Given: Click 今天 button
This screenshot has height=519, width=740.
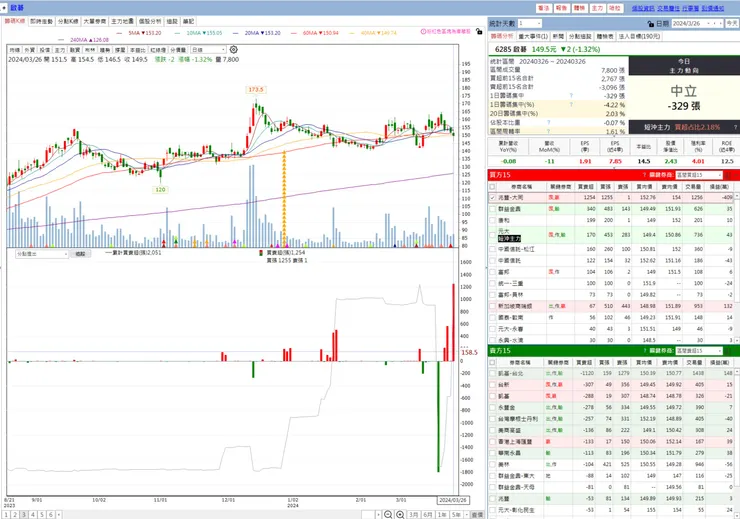Looking at the screenshot, I should 732,23.
